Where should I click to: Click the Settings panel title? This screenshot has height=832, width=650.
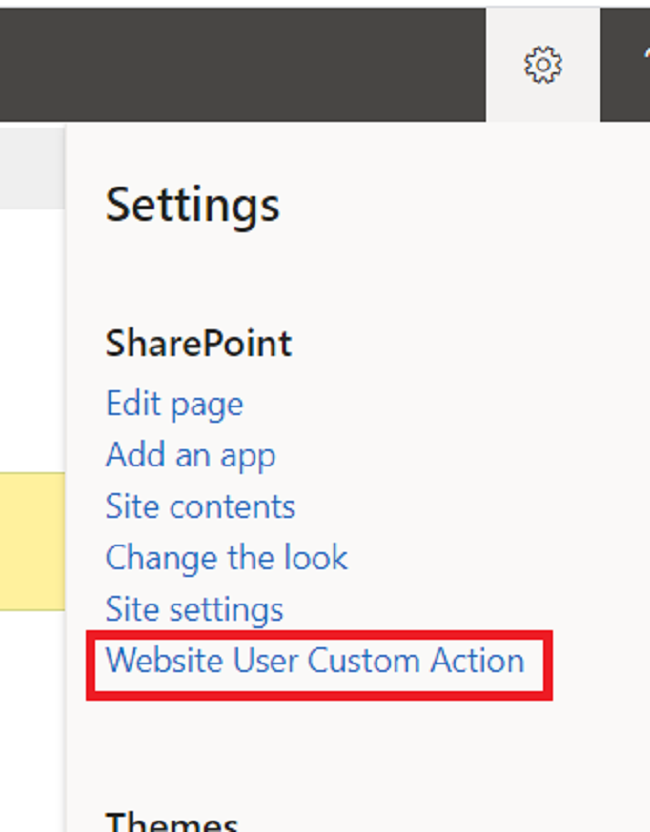(x=193, y=205)
